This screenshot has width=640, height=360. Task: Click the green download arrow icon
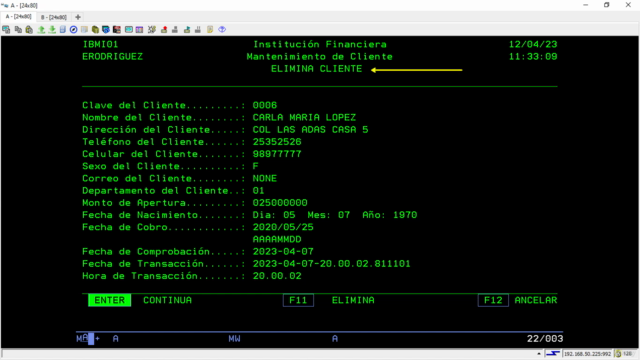[52, 29]
